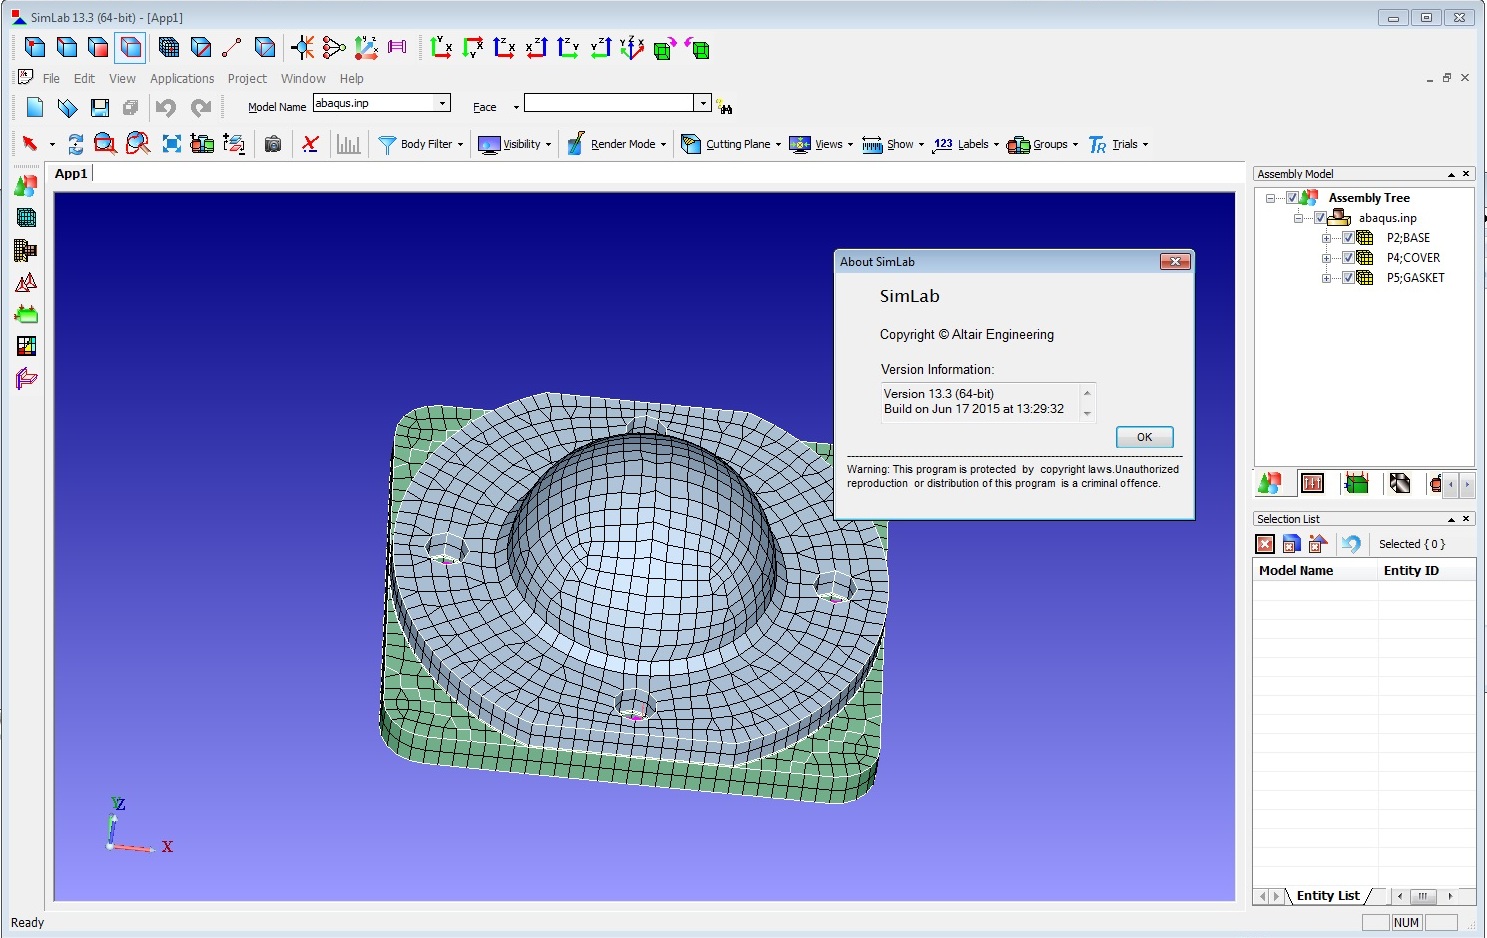The height and width of the screenshot is (938, 1487).
Task: Click OK in About SimLab dialog
Action: [1144, 437]
